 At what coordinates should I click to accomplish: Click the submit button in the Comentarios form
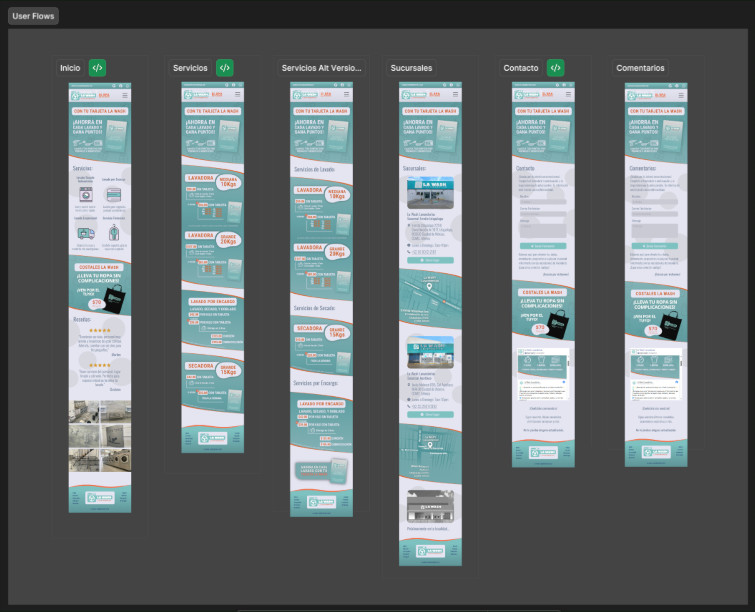(655, 245)
